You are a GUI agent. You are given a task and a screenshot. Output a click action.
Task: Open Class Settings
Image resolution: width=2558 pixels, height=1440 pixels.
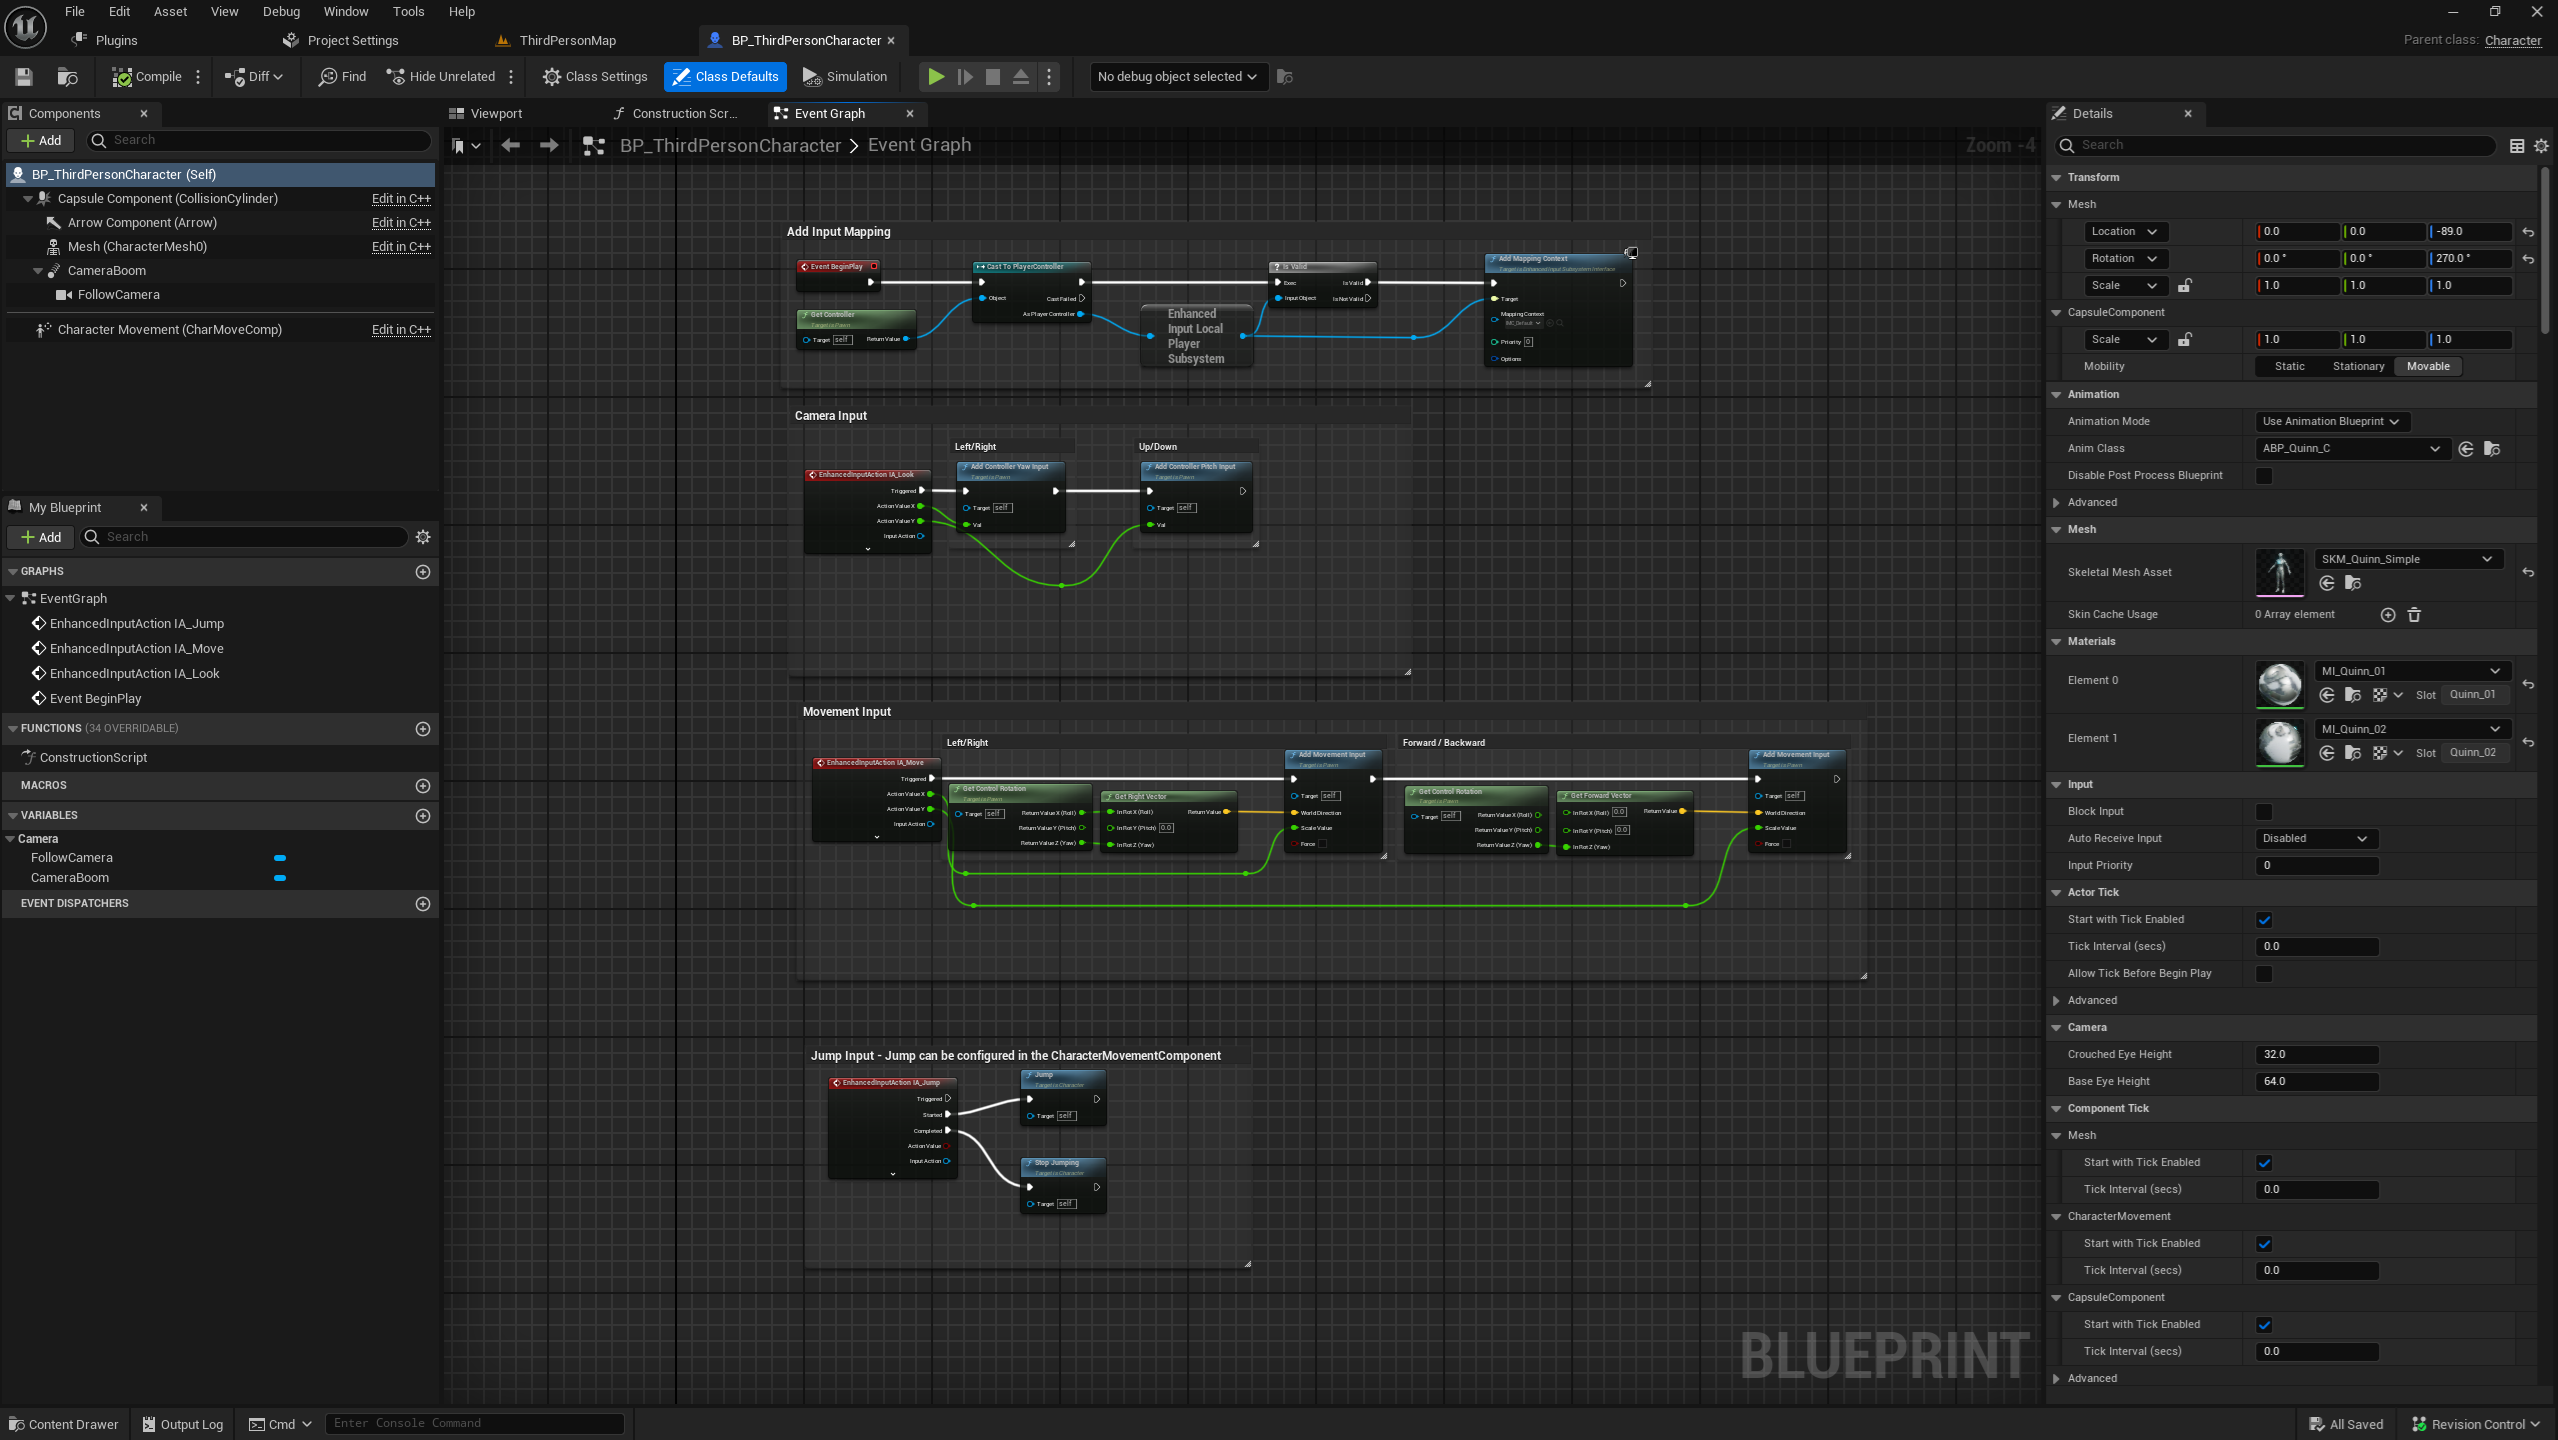[x=595, y=77]
